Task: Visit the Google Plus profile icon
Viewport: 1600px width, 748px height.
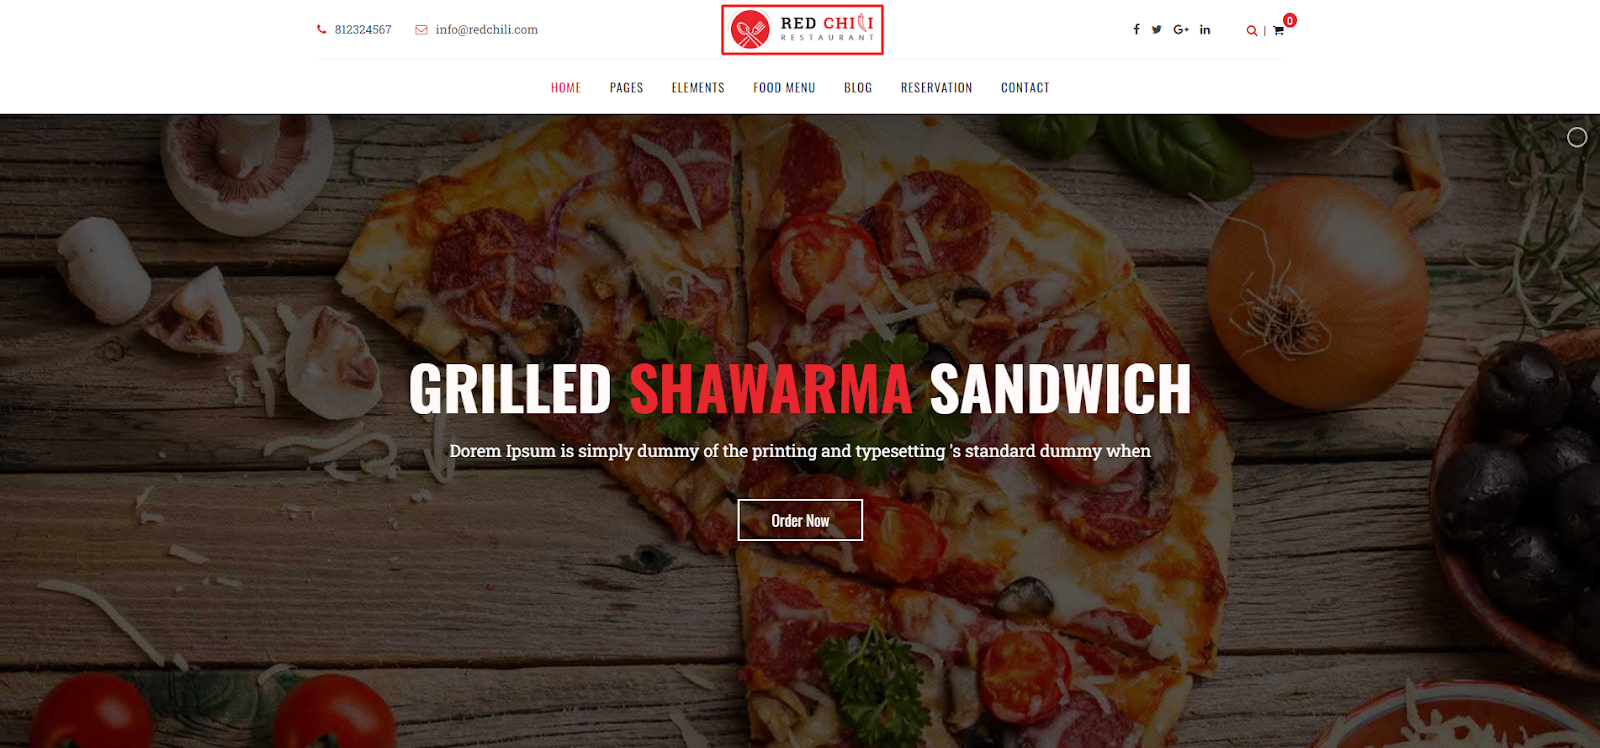Action: point(1181,30)
